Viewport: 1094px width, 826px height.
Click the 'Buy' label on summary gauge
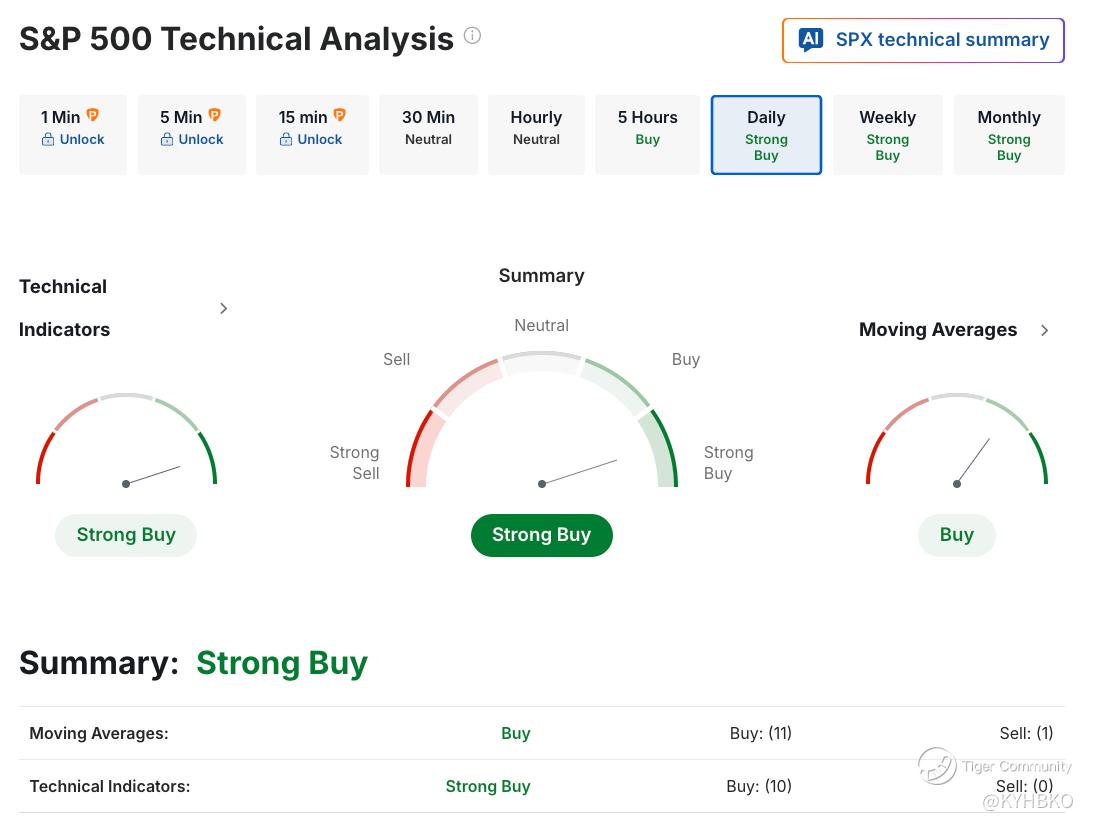click(x=686, y=359)
